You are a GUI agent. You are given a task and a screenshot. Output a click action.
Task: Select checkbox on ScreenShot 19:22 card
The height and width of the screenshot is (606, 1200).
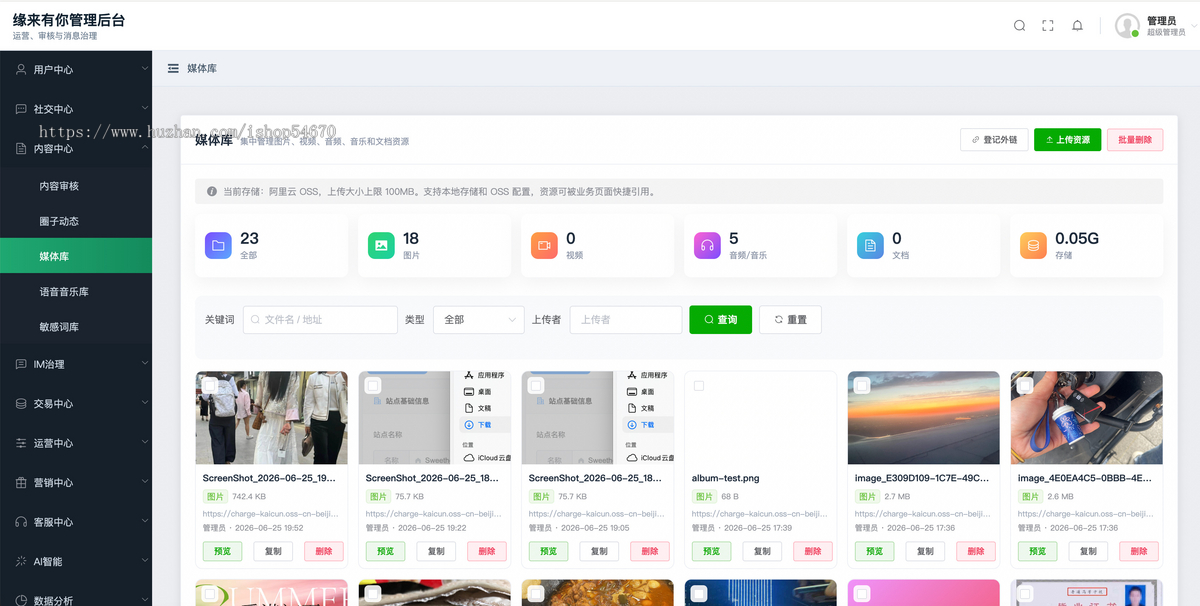373,386
